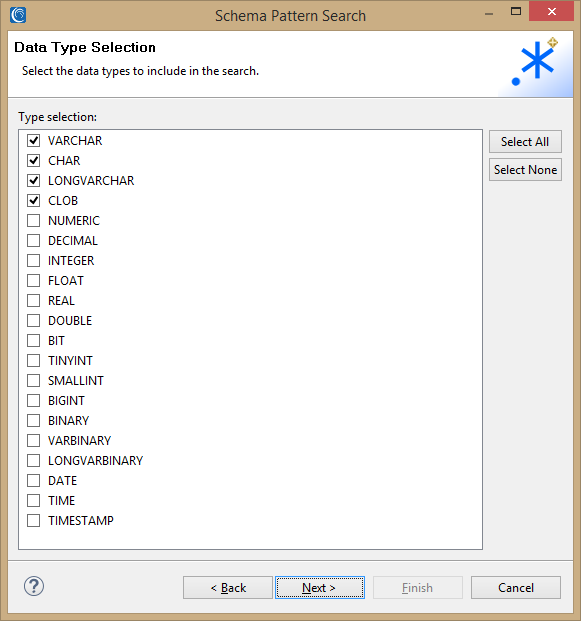Open the help question mark icon
Image resolution: width=581 pixels, height=621 pixels.
34,586
